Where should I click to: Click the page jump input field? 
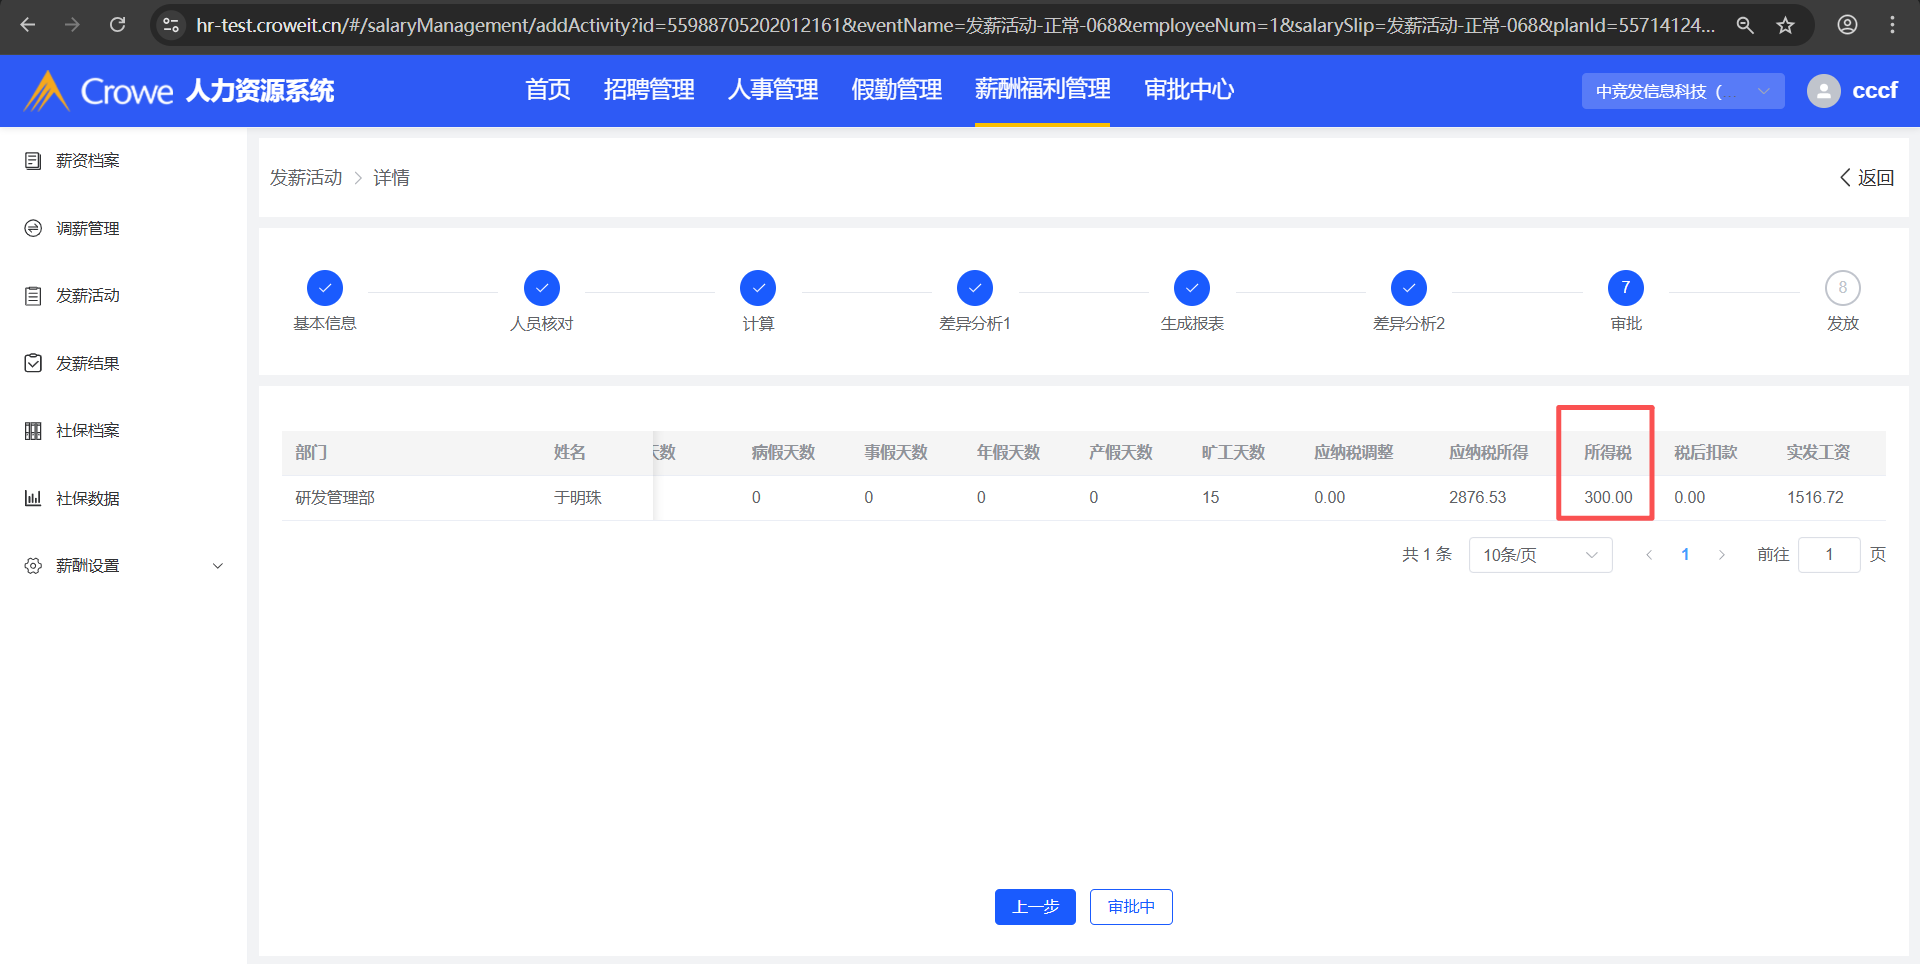click(x=1828, y=555)
